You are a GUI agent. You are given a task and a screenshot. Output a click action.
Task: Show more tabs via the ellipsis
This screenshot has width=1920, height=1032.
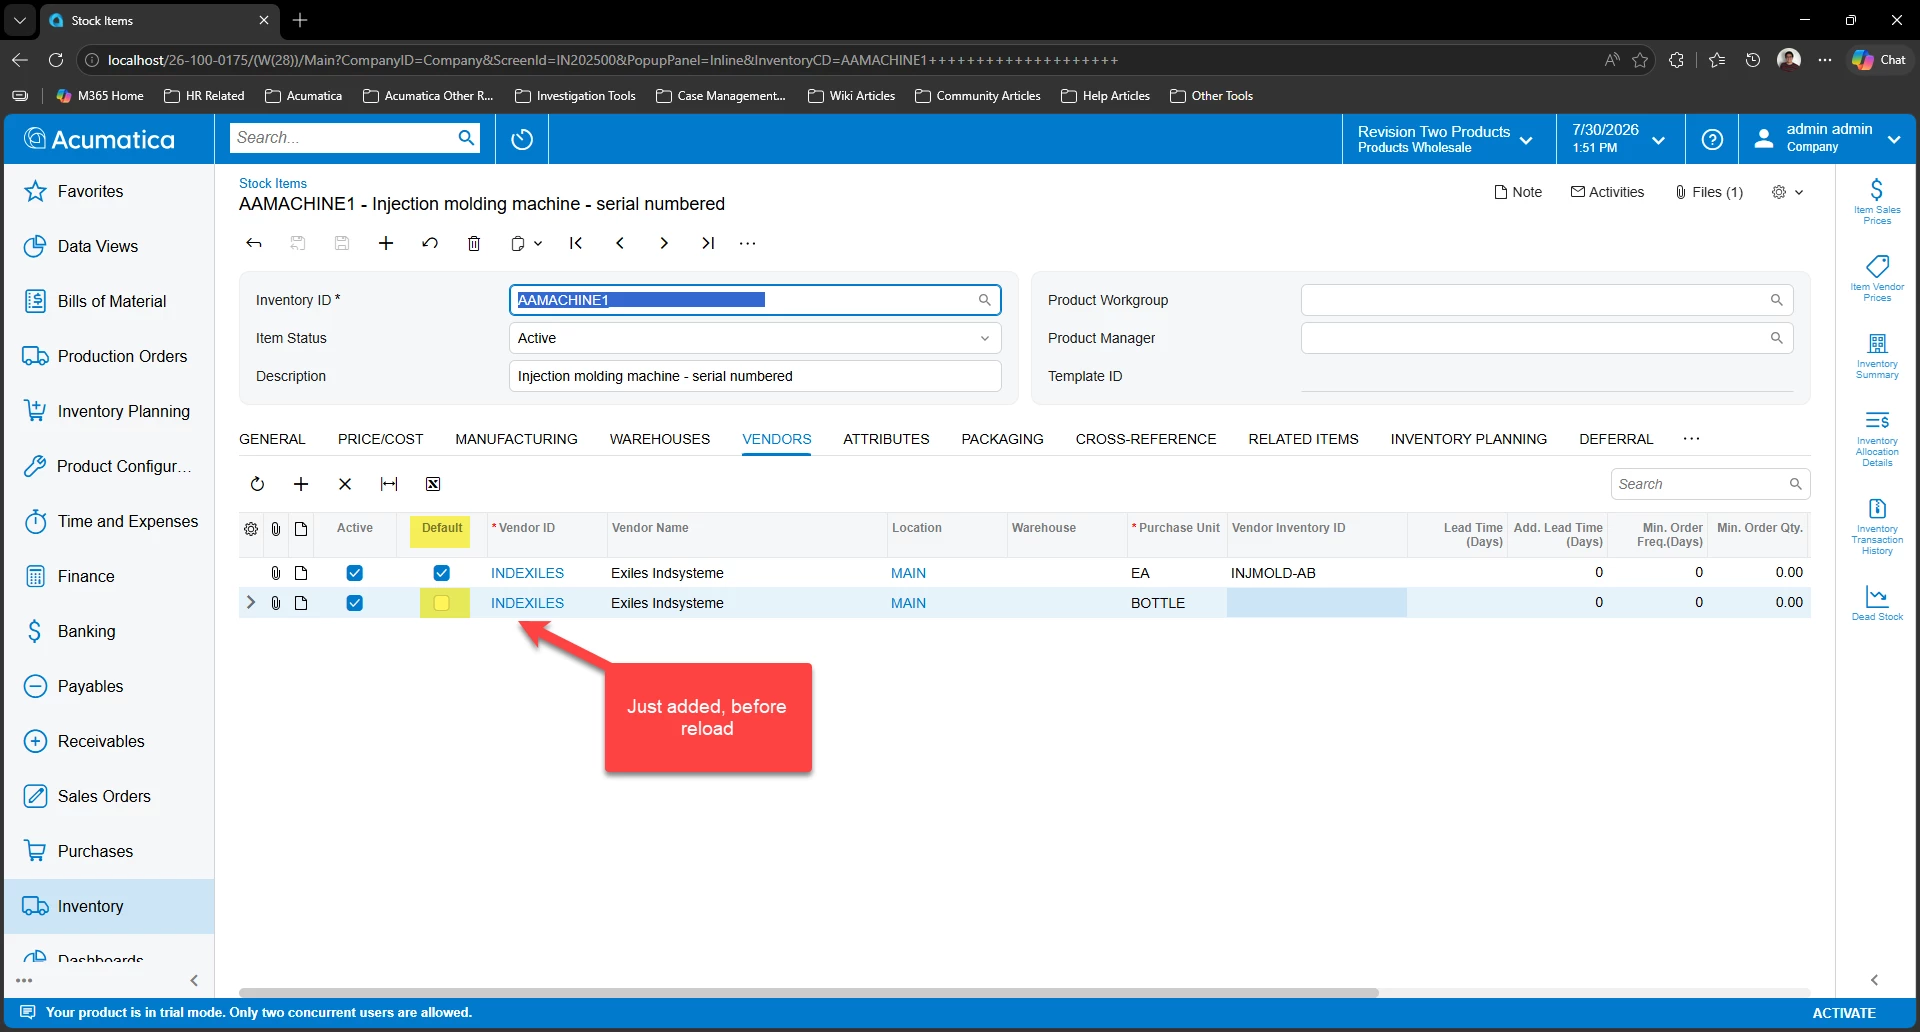[1691, 439]
